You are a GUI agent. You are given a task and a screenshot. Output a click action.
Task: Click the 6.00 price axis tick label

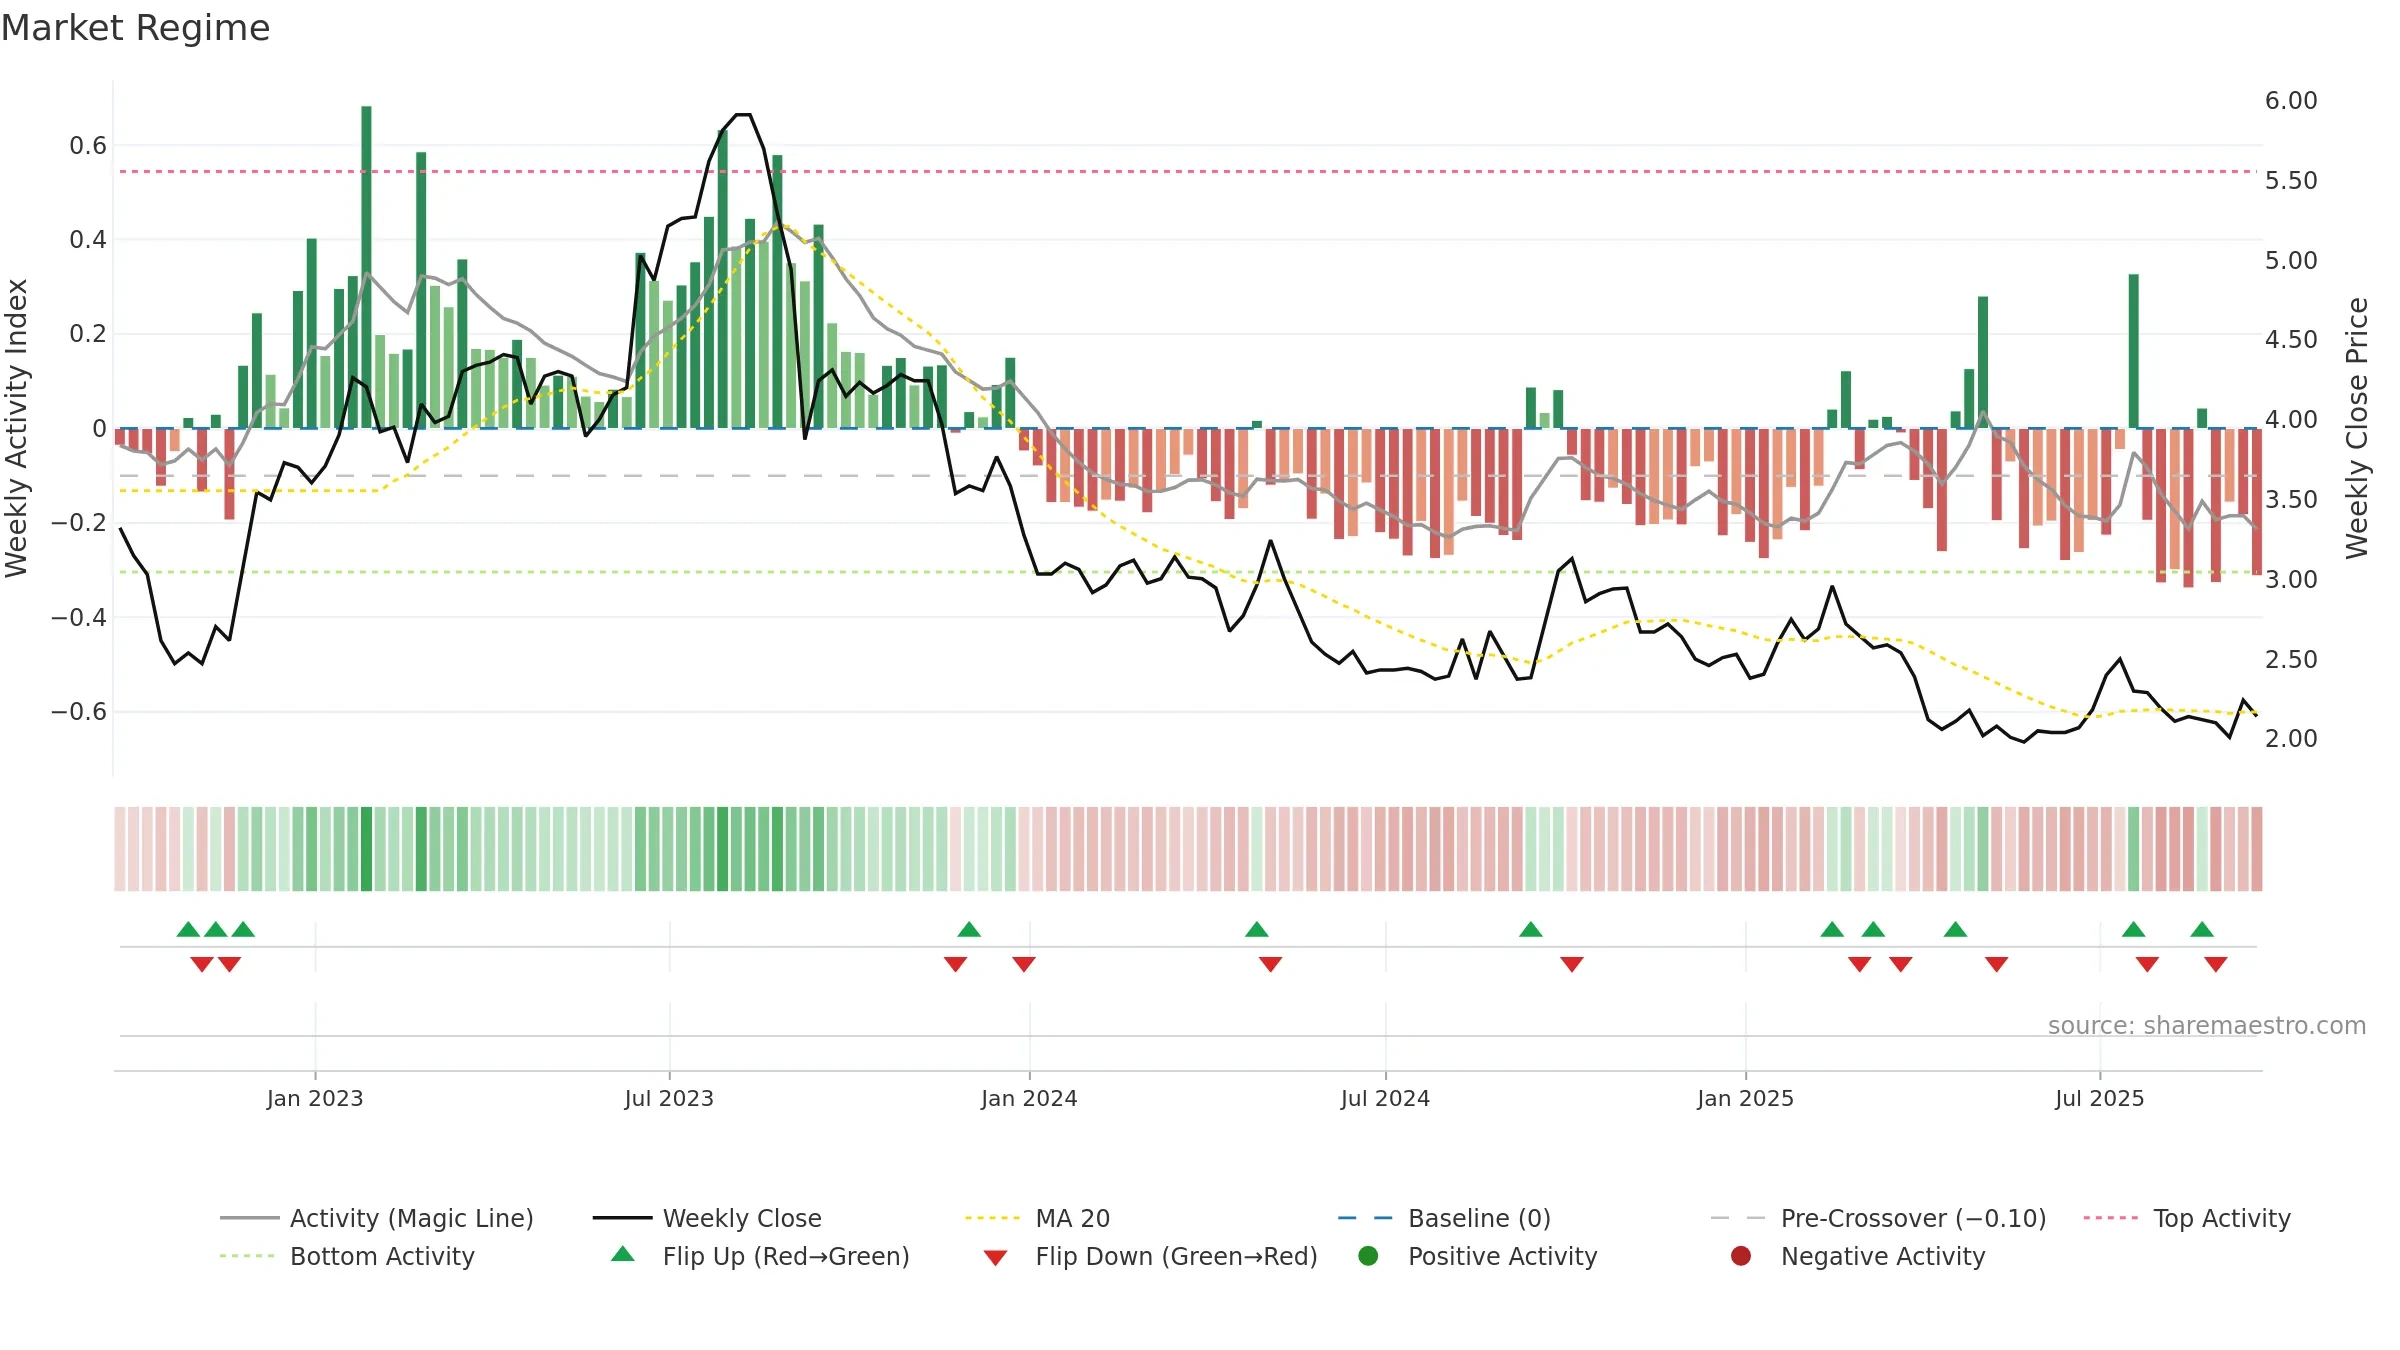[x=2291, y=101]
